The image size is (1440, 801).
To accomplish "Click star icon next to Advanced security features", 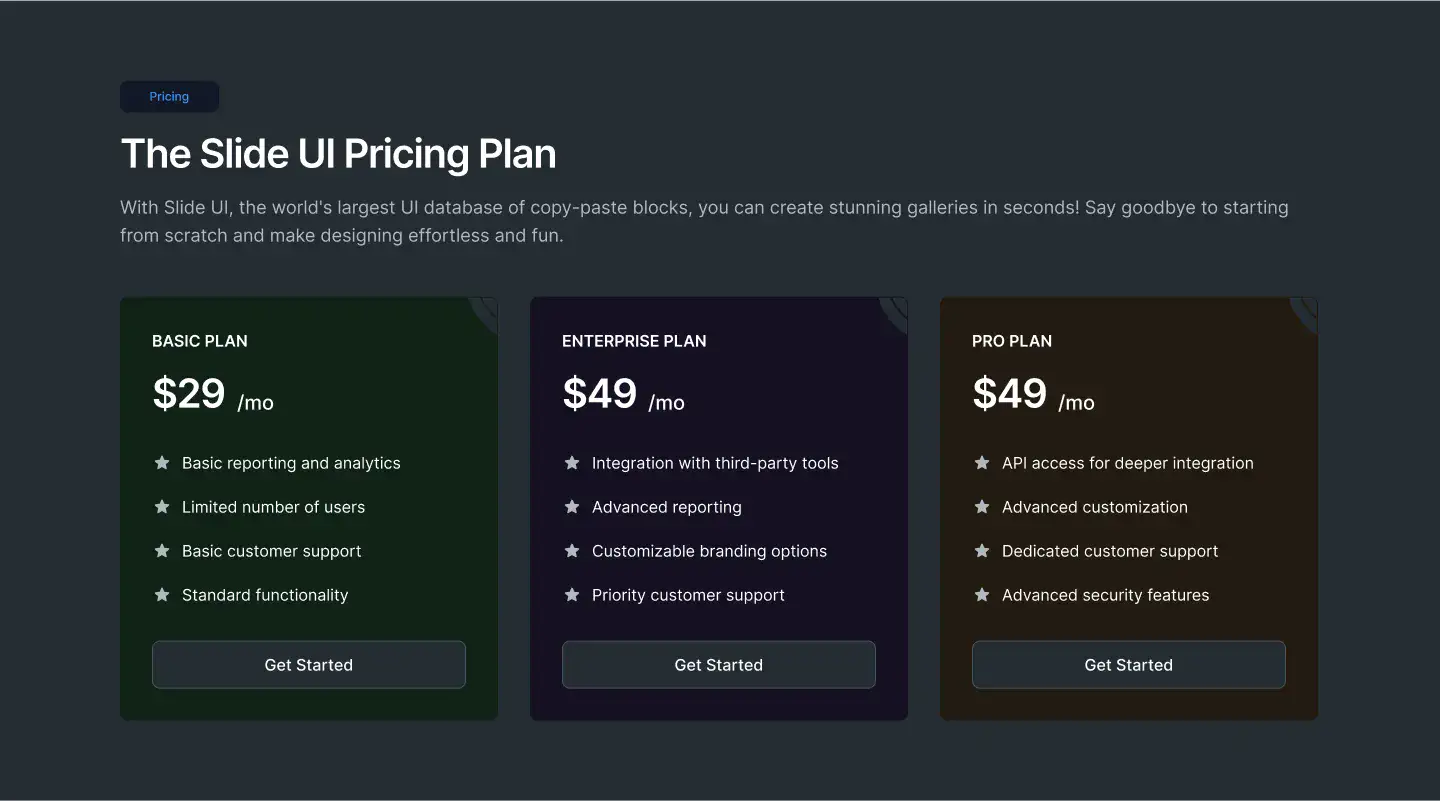I will pos(982,595).
